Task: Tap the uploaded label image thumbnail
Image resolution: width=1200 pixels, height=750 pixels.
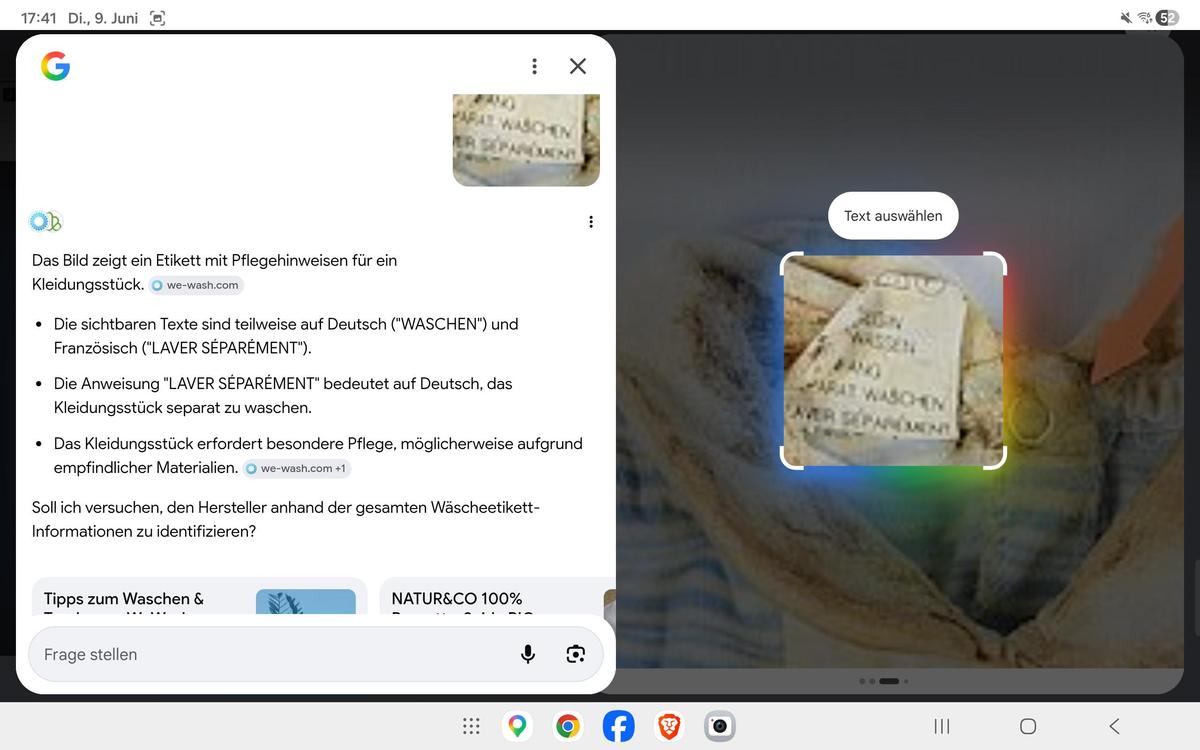Action: (526, 140)
